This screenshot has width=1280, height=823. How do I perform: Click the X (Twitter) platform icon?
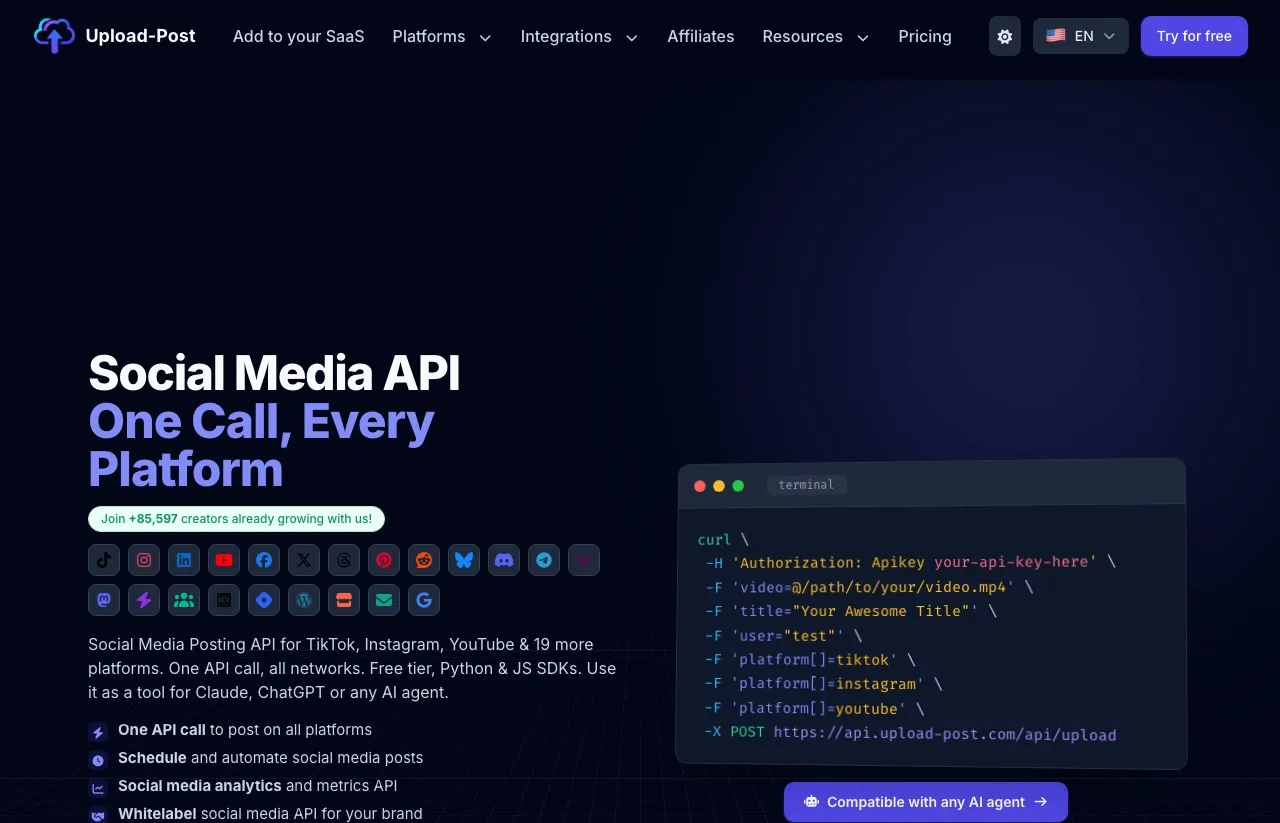tap(304, 560)
